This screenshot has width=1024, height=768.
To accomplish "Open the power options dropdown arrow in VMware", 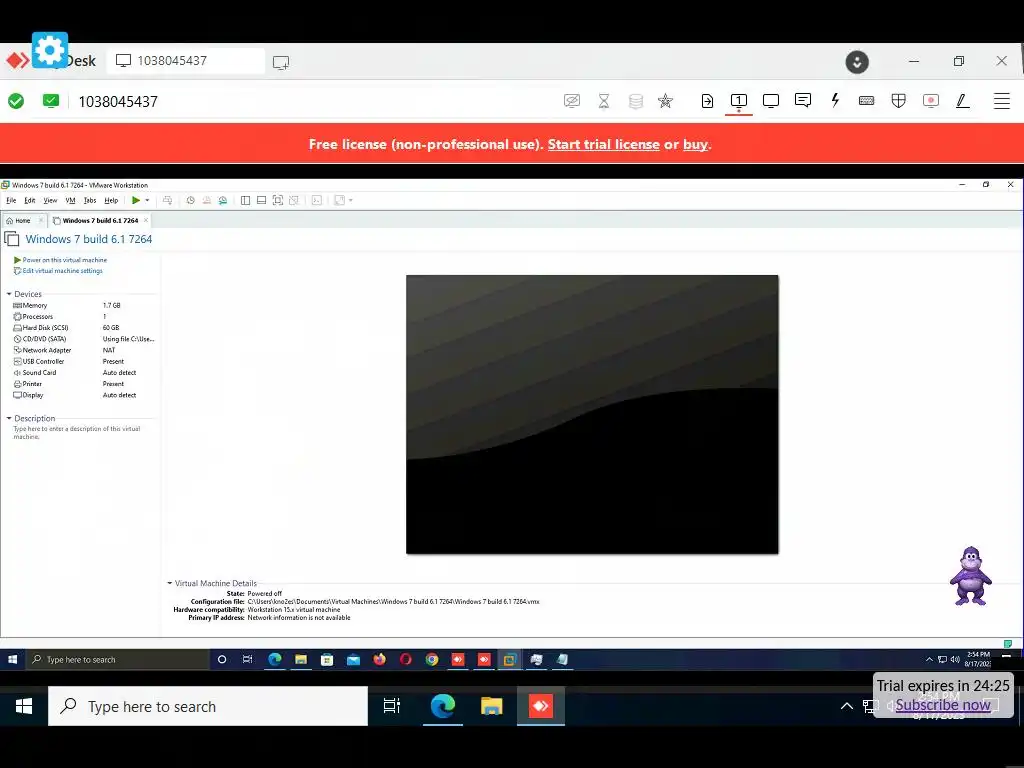I will tap(148, 200).
